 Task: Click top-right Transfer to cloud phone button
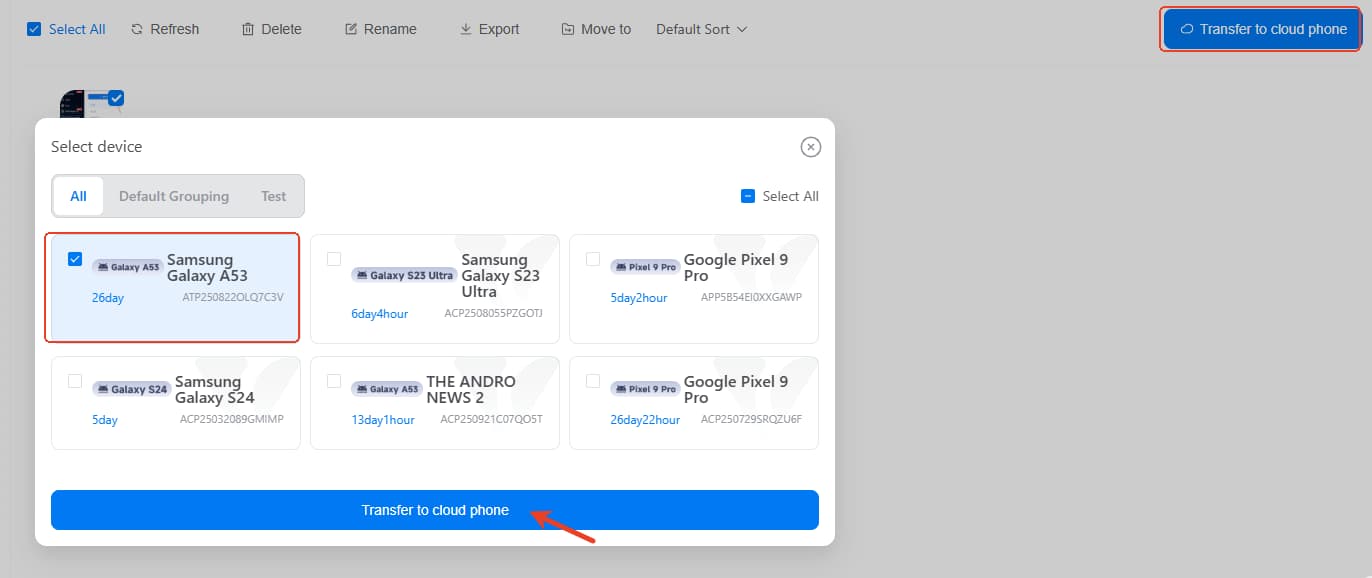[x=1262, y=29]
